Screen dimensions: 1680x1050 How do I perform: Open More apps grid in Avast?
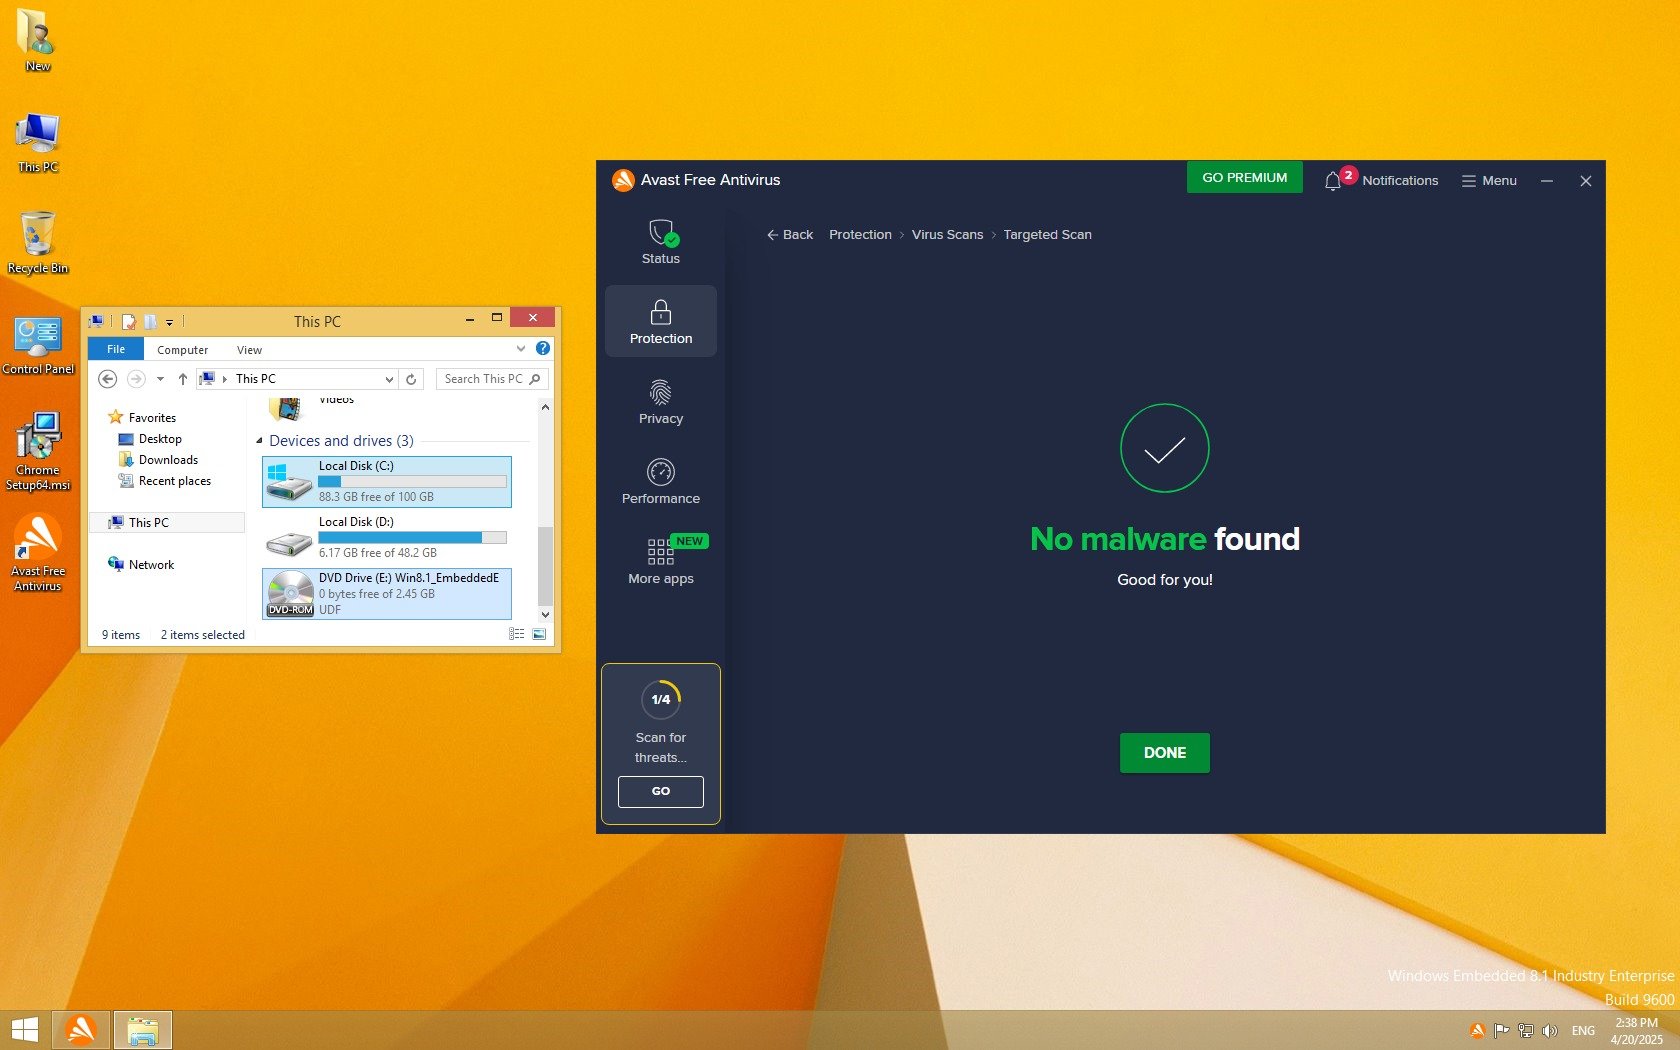(660, 562)
